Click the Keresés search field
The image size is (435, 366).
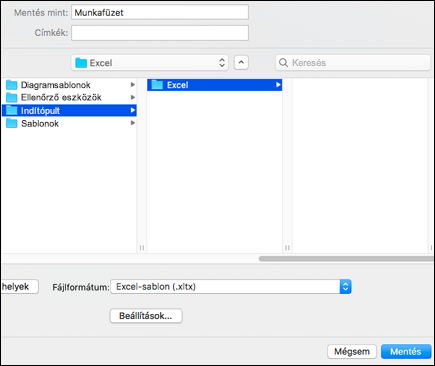click(x=353, y=63)
